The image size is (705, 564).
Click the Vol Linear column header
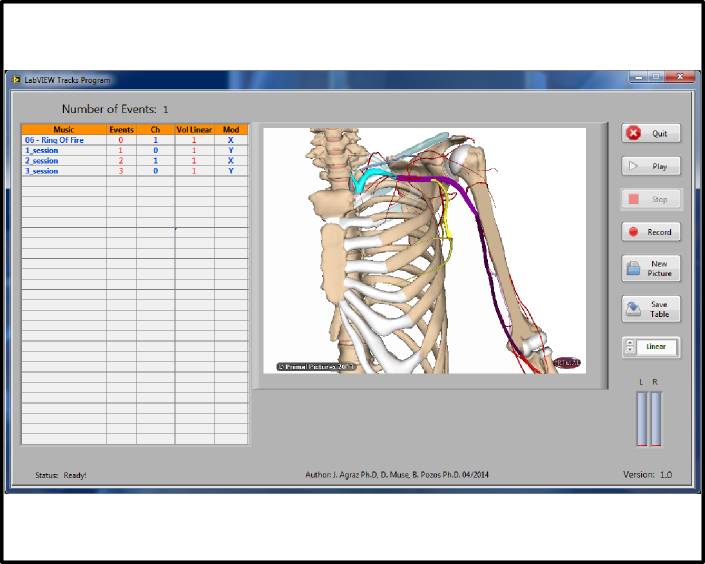[194, 130]
